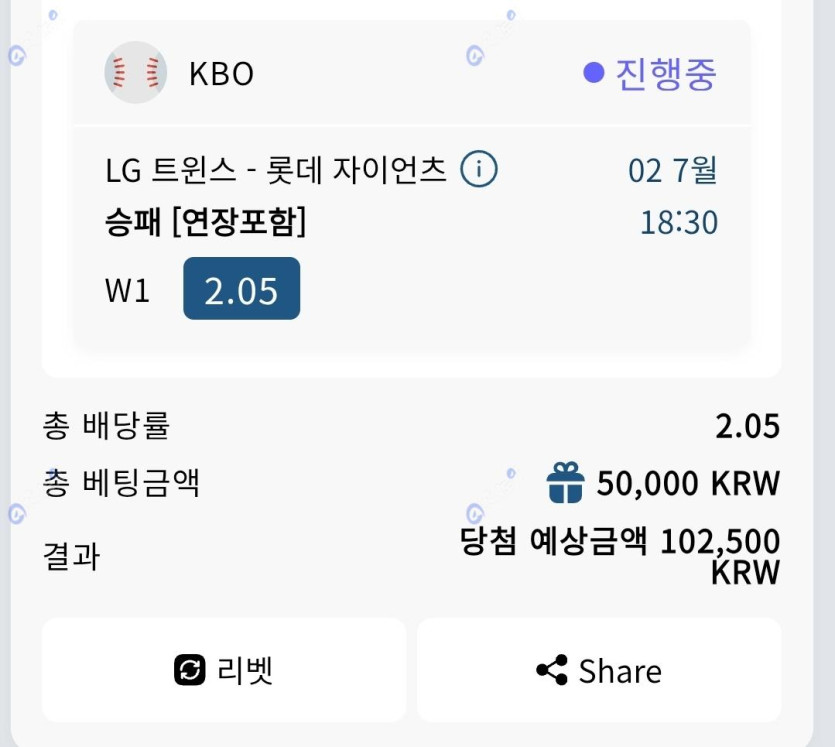Click the KBO league label
This screenshot has width=835, height=747.
(x=221, y=74)
